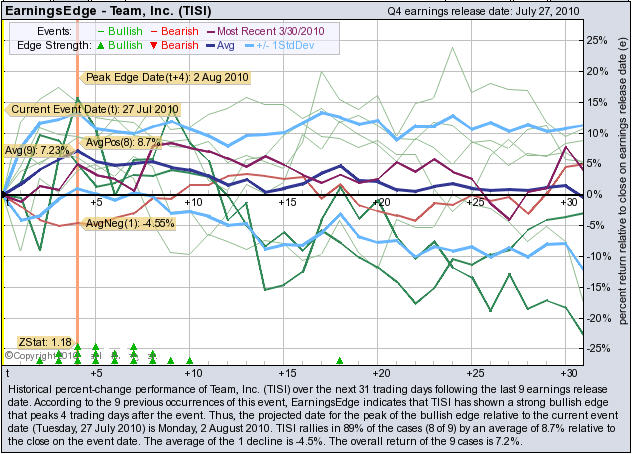Click the green 'Bullish' Events legend entry

[120, 31]
